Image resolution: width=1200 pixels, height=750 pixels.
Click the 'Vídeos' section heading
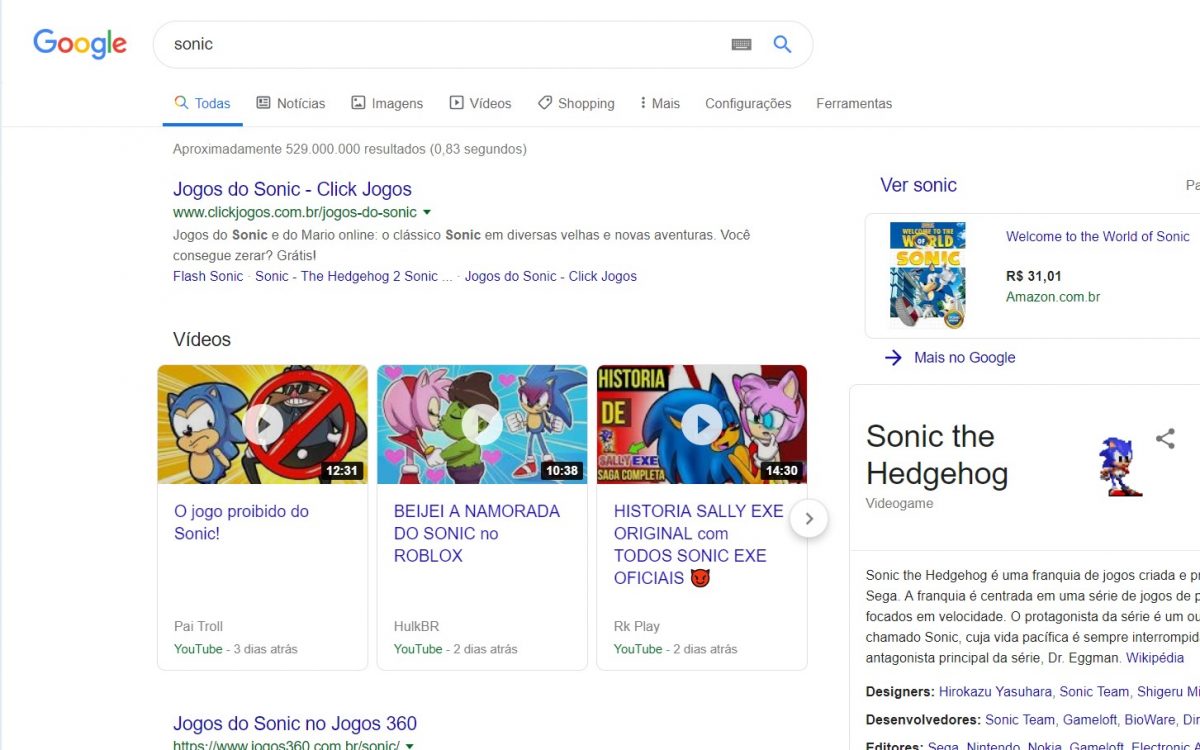point(202,340)
